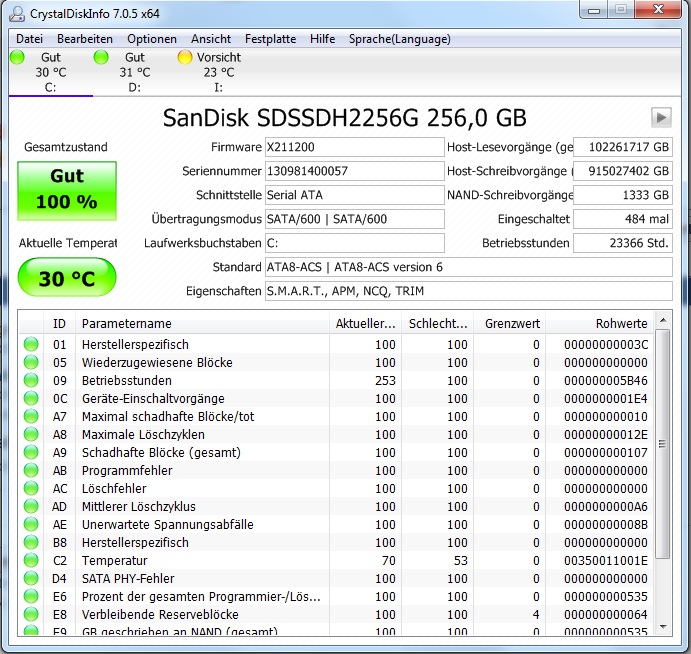Click the Betriebsstunden value 23366 Std.
691x654 pixels.
tap(623, 243)
